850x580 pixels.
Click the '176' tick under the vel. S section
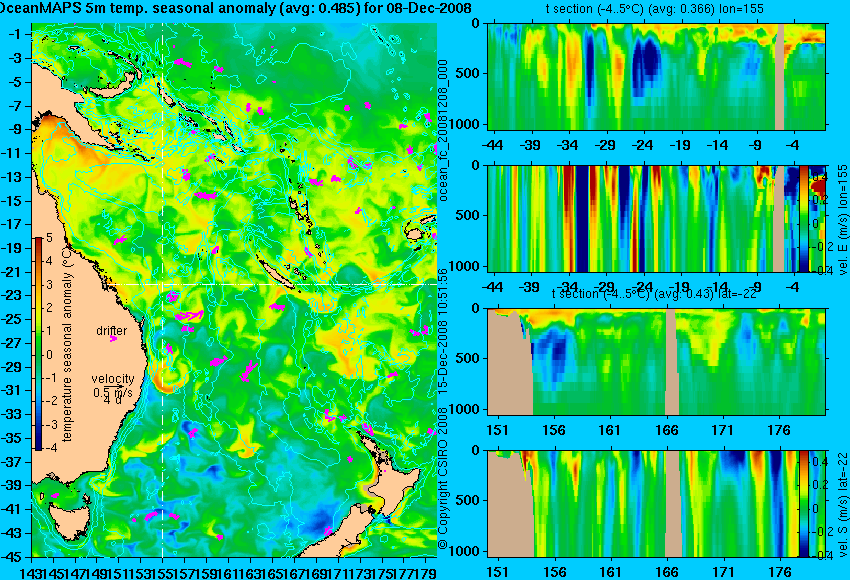pyautogui.click(x=780, y=572)
